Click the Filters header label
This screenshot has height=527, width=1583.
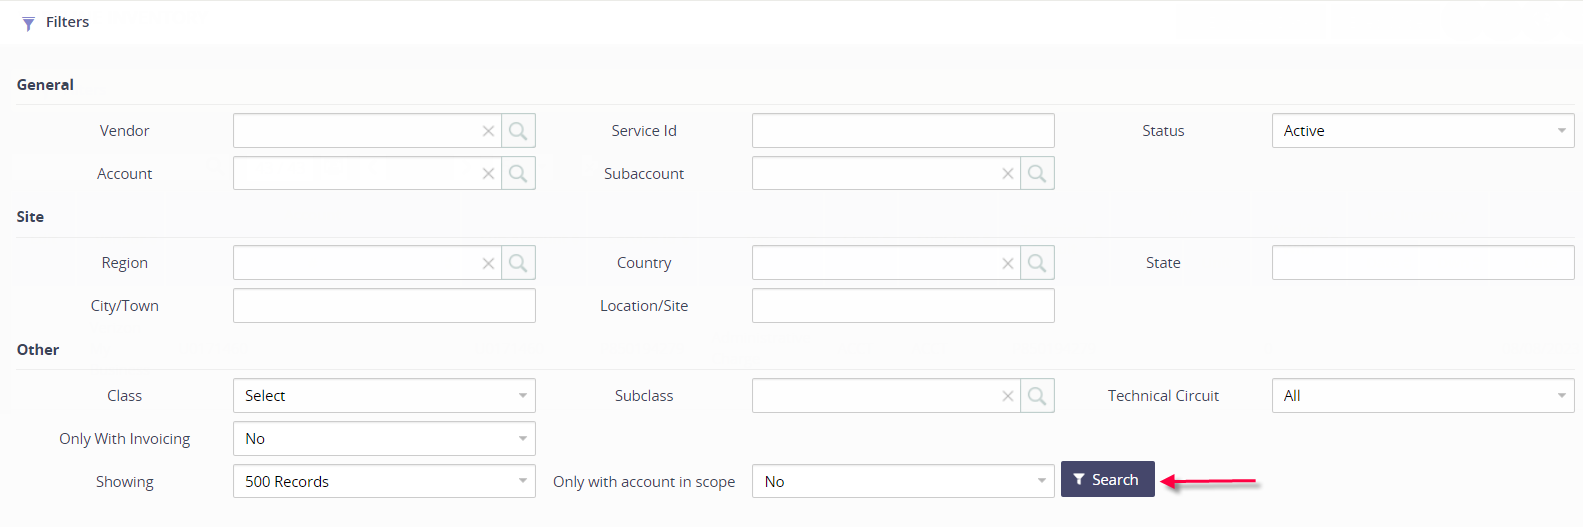[x=68, y=22]
